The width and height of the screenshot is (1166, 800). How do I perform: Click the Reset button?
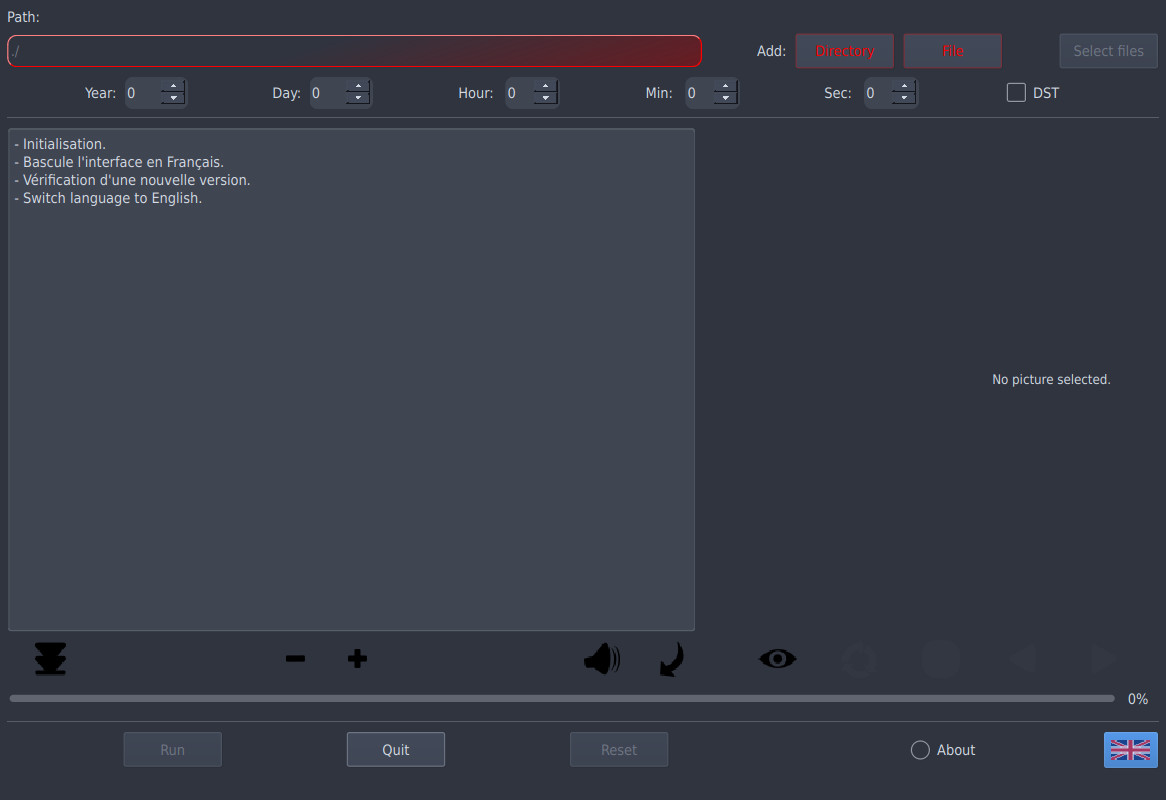(x=619, y=749)
